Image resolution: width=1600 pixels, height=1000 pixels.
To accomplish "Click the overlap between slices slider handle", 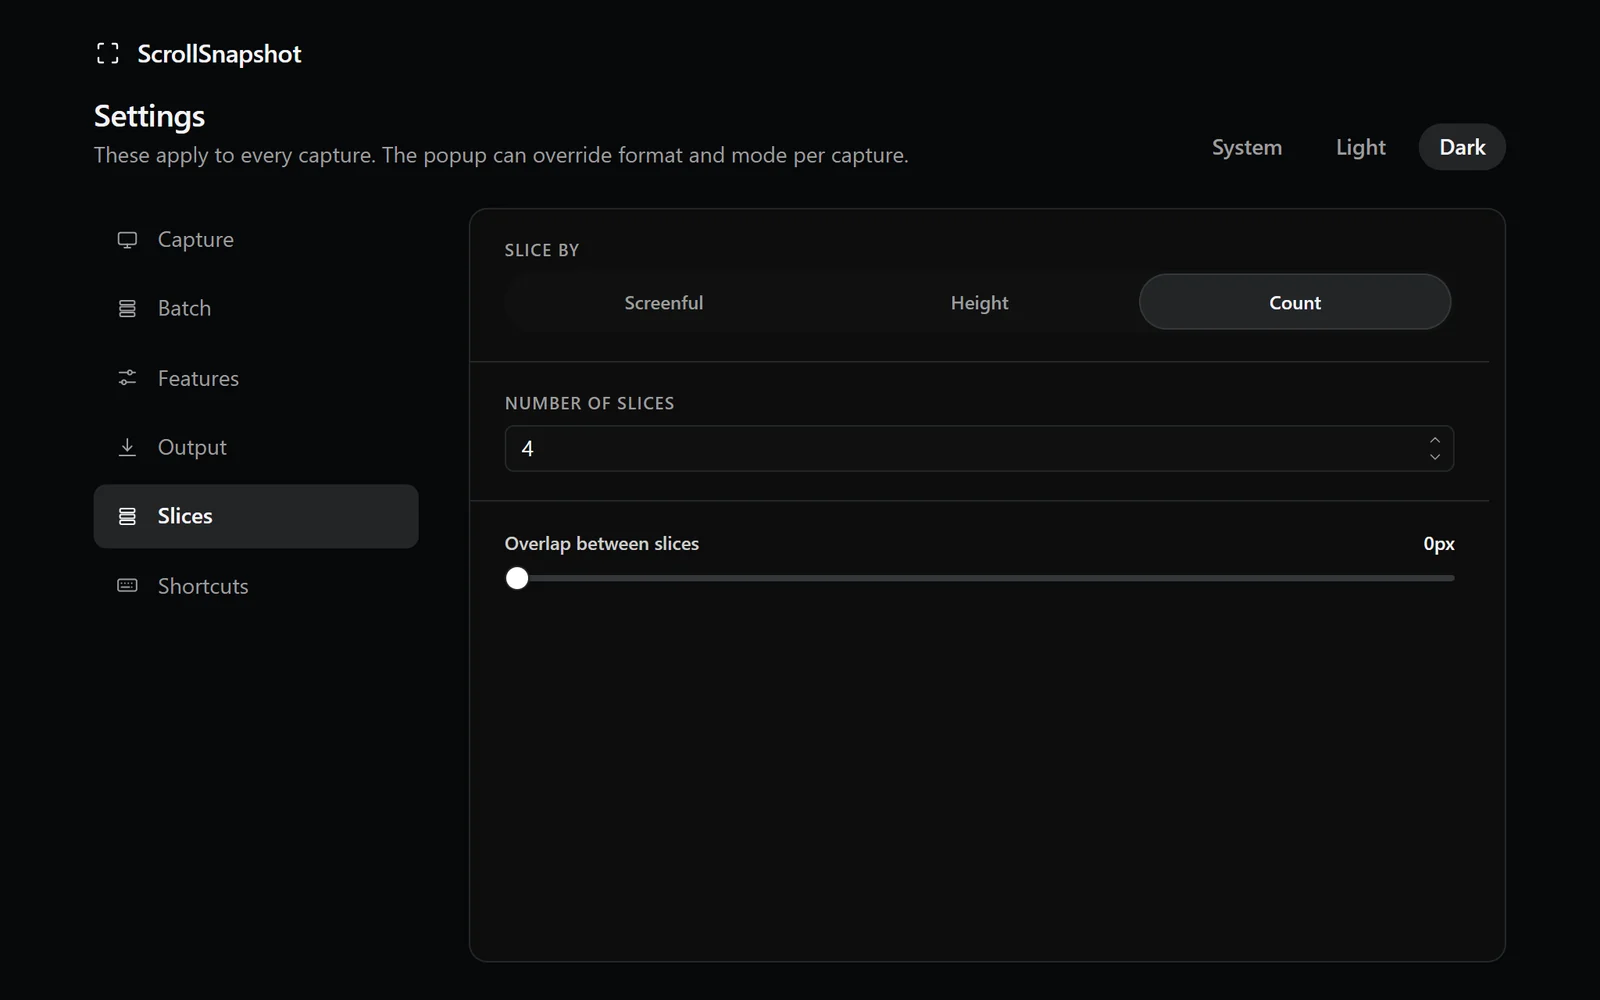I will [x=517, y=578].
